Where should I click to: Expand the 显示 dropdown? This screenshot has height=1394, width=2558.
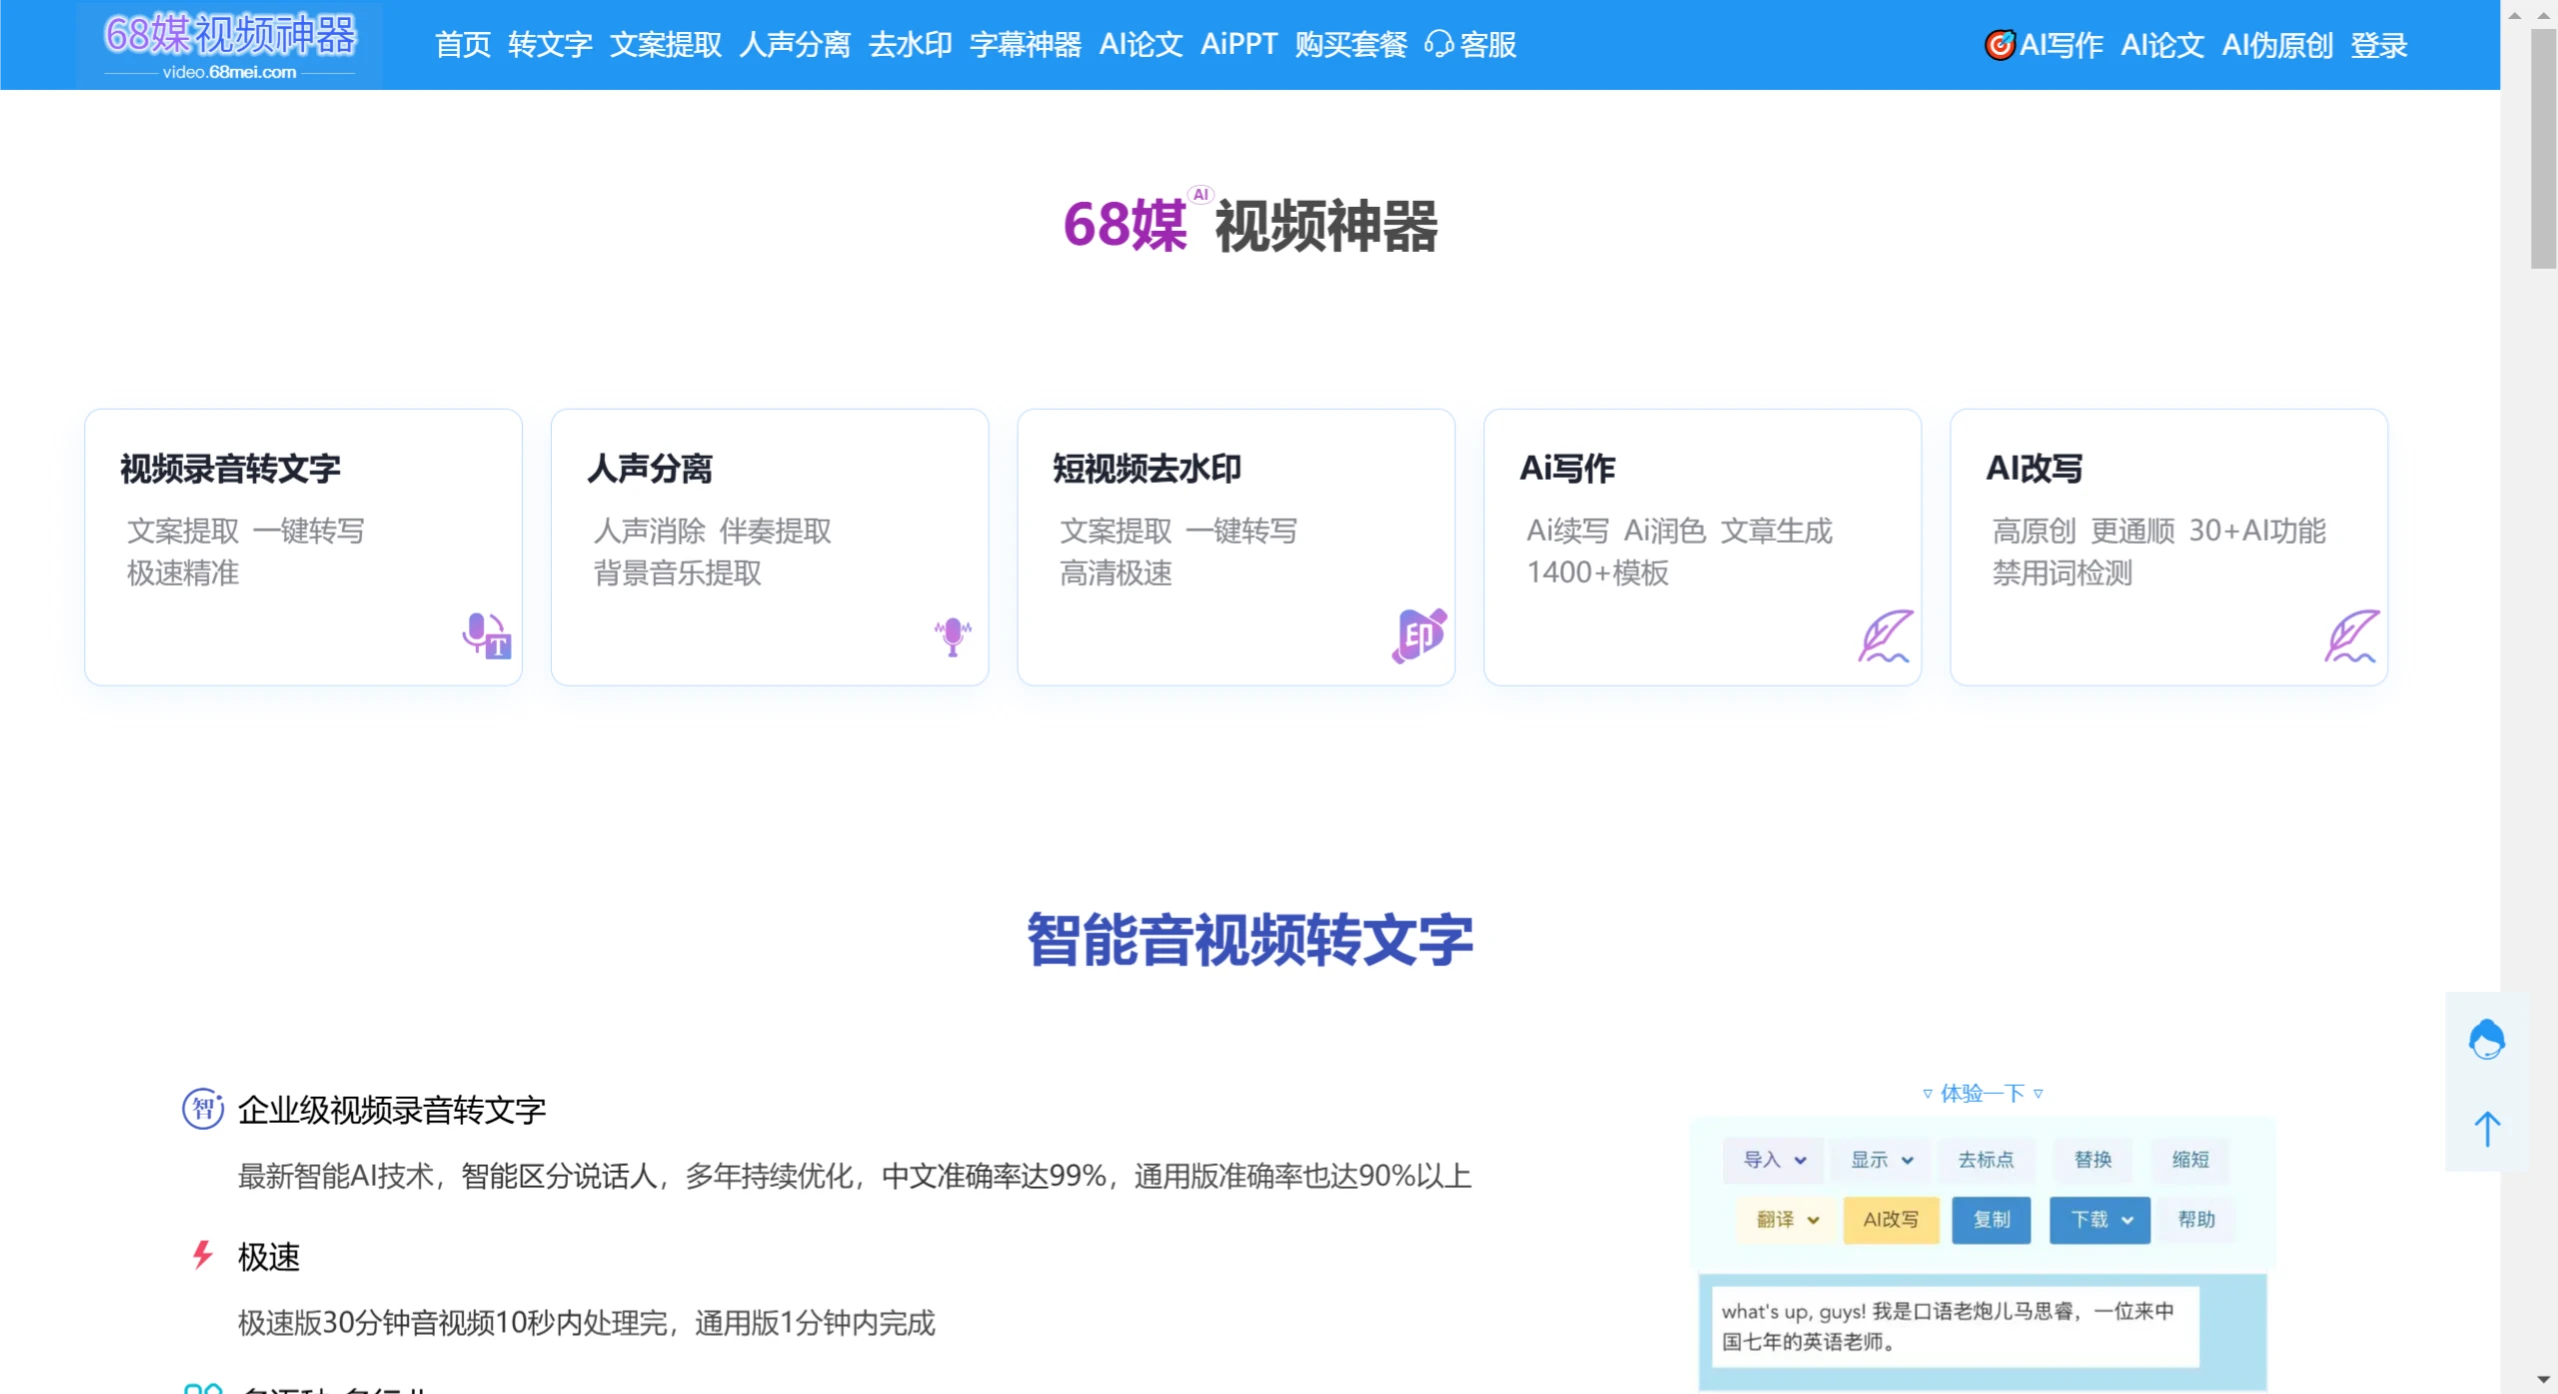1880,1159
